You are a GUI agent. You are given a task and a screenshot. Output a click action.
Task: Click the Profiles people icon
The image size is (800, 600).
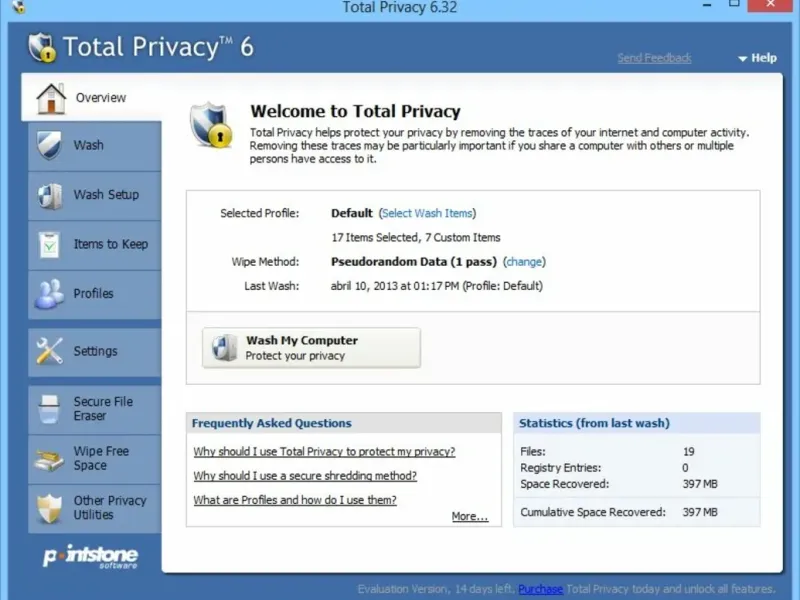tap(49, 294)
